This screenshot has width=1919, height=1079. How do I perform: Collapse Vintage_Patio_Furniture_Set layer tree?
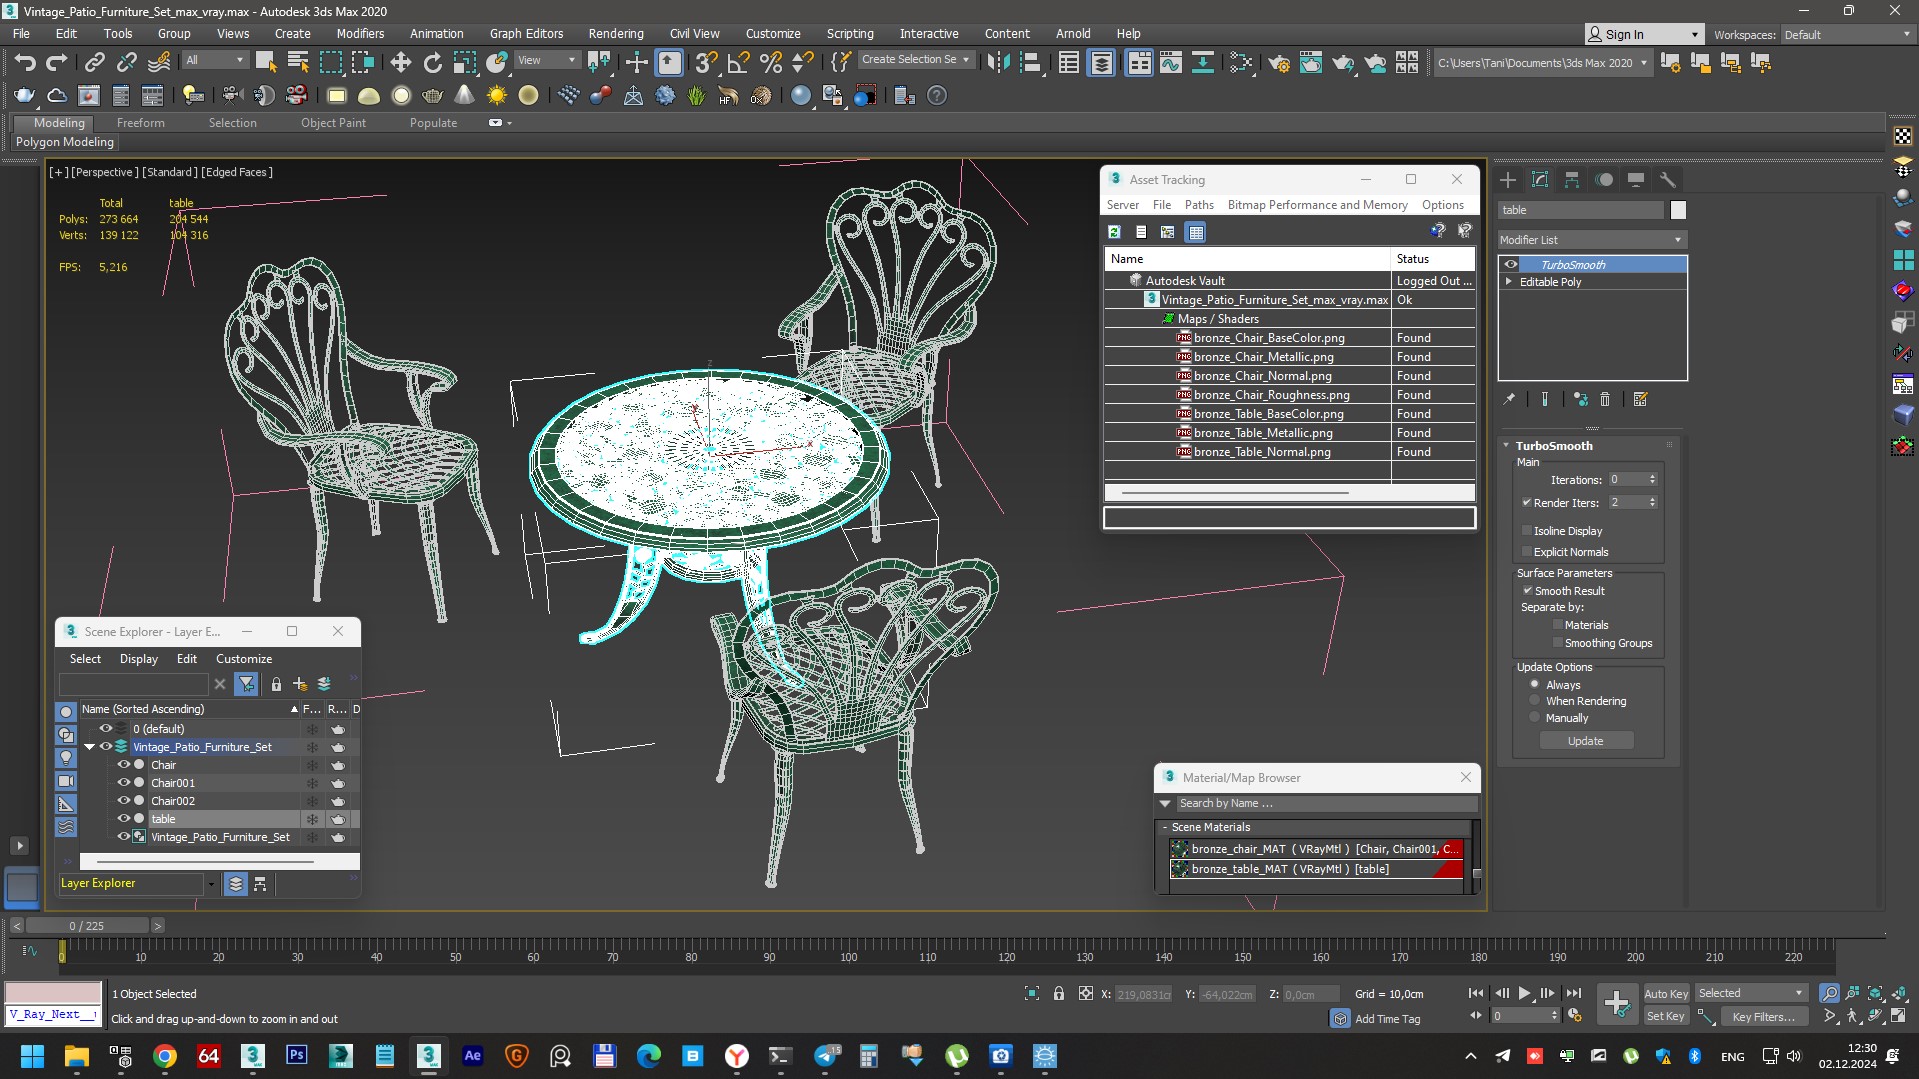click(89, 747)
